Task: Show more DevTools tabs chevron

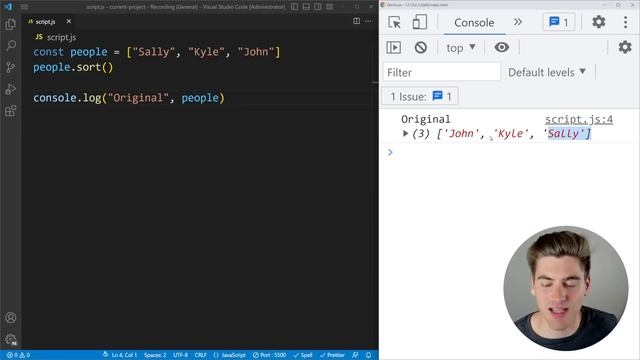Action: click(x=518, y=22)
